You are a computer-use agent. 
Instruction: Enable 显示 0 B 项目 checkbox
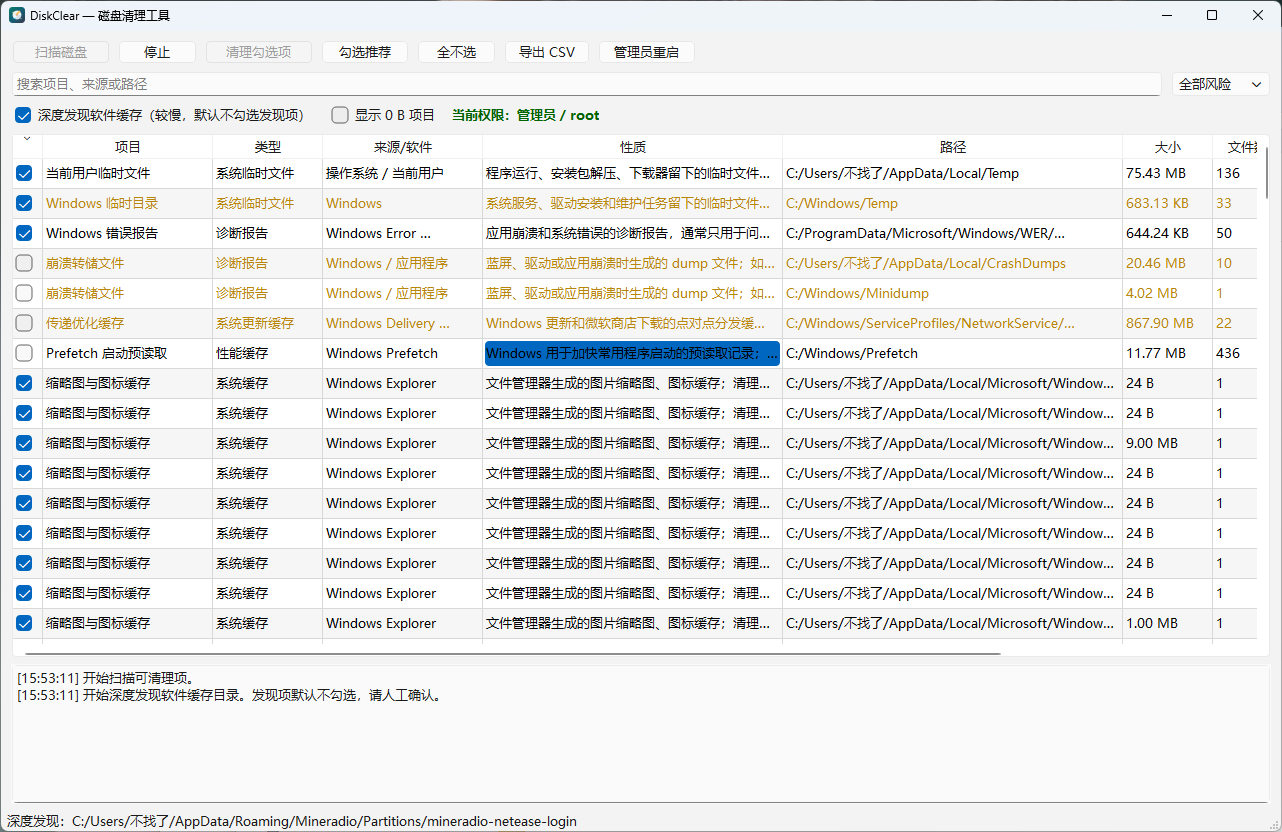click(340, 115)
